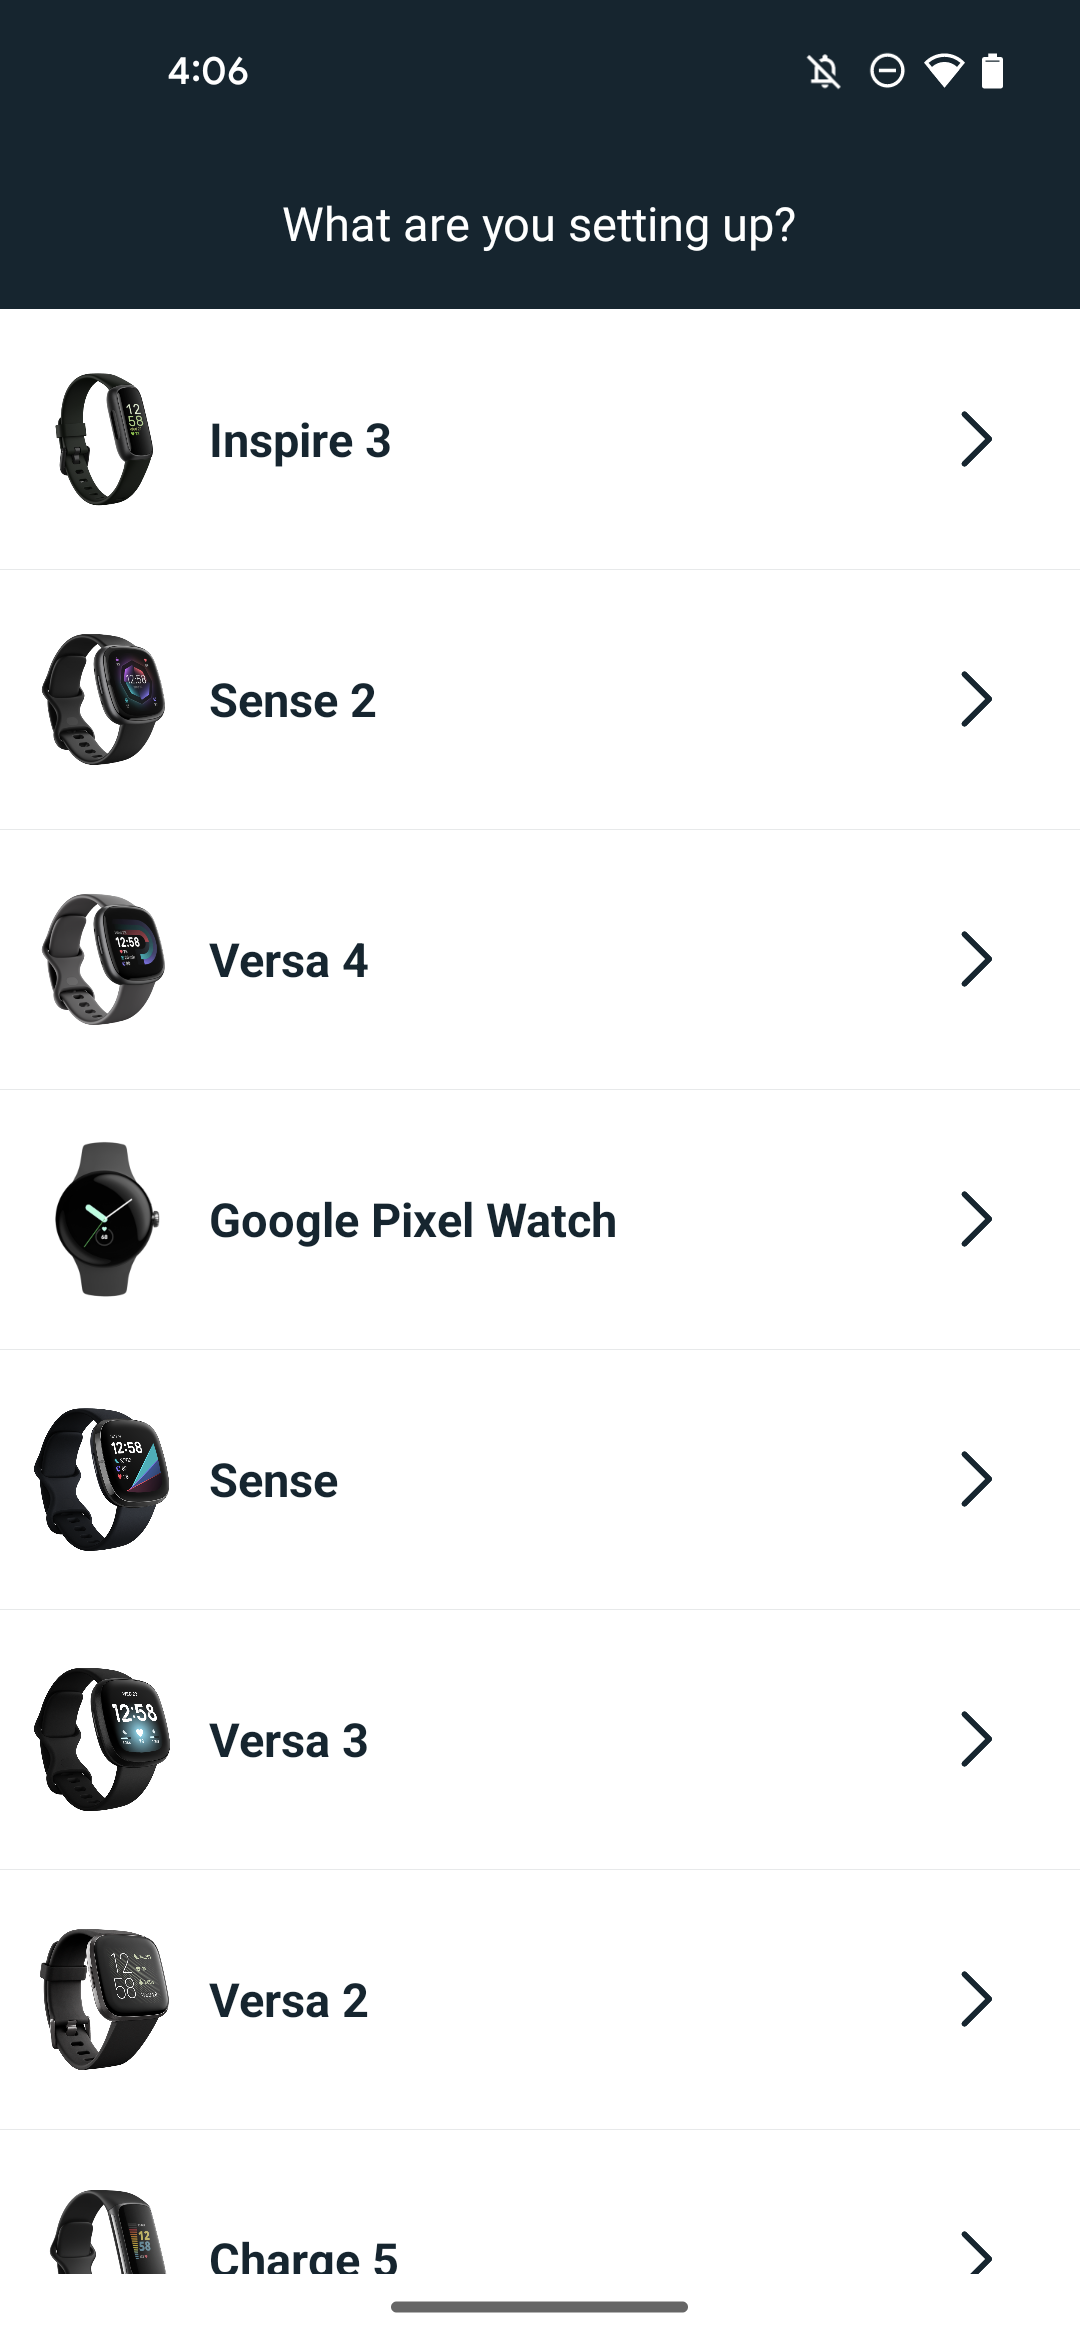Screen dimensions: 1080x2340
Task: Select Versa 3 device name
Action: point(288,1741)
